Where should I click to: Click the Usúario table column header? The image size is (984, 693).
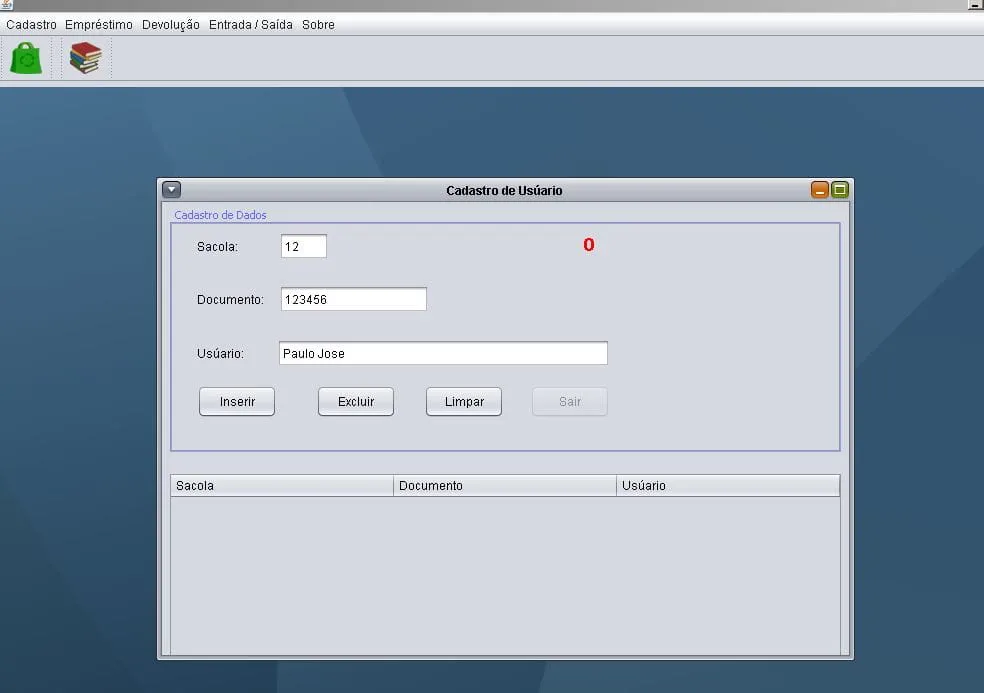[x=728, y=486]
